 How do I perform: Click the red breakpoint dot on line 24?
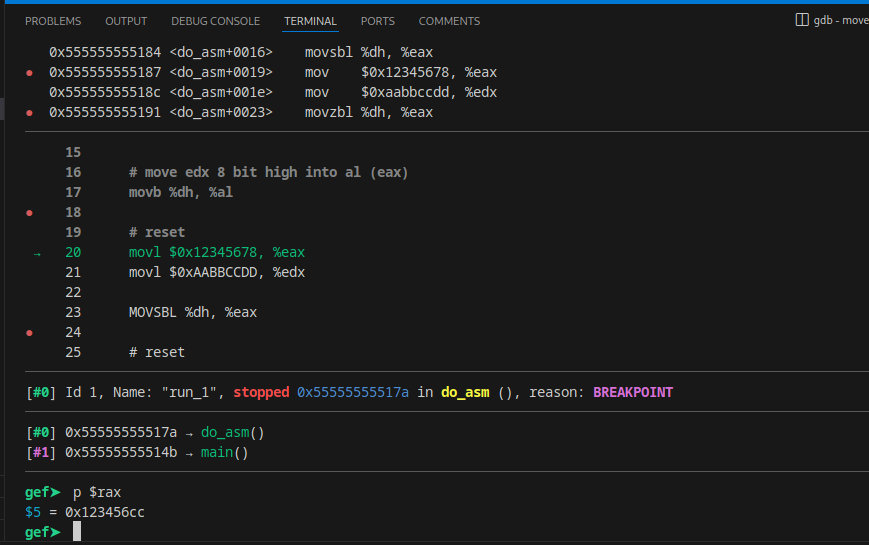tap(30, 333)
